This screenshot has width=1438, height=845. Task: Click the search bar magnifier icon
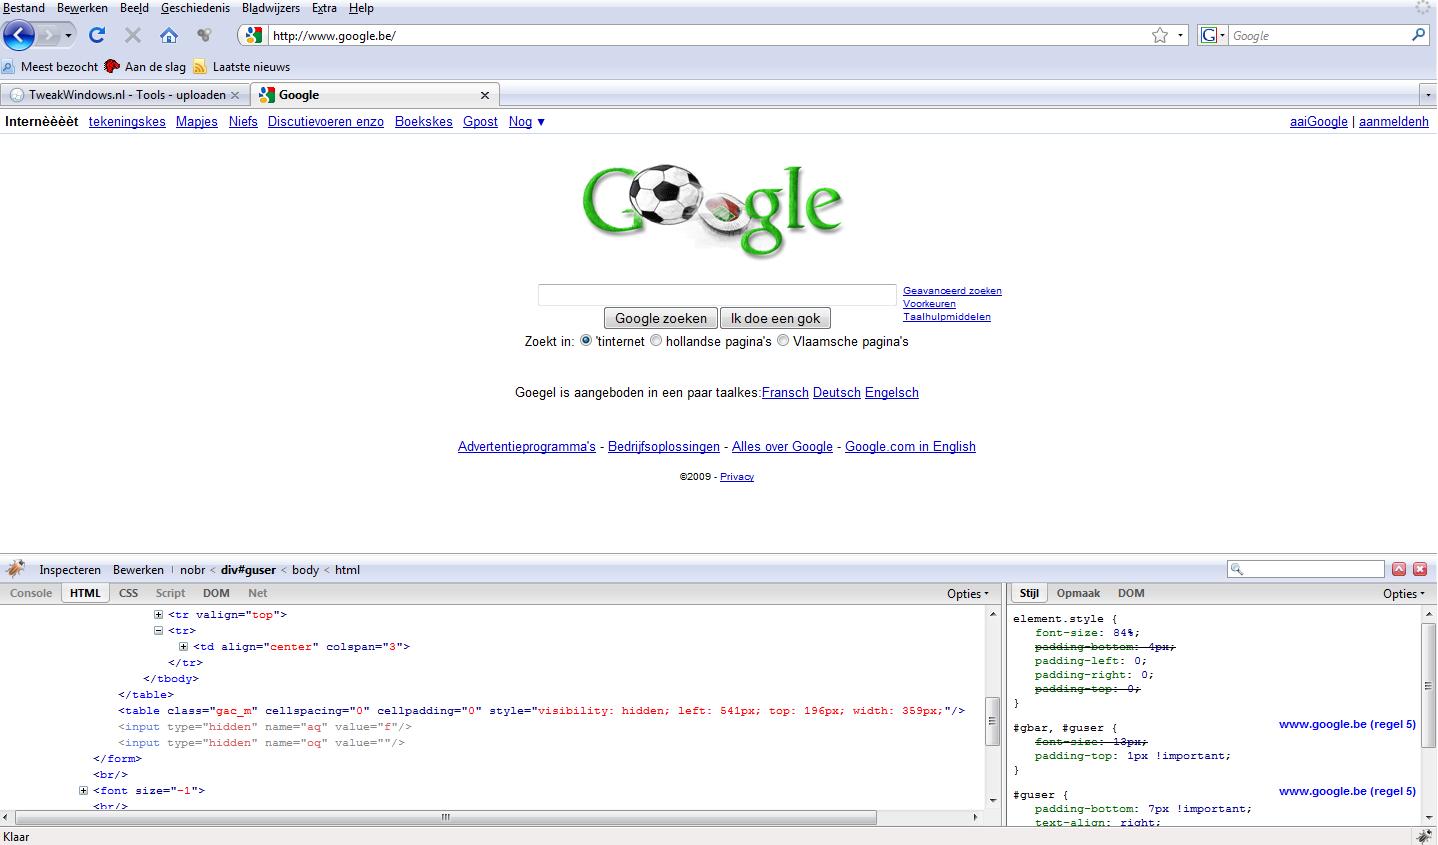1418,35
